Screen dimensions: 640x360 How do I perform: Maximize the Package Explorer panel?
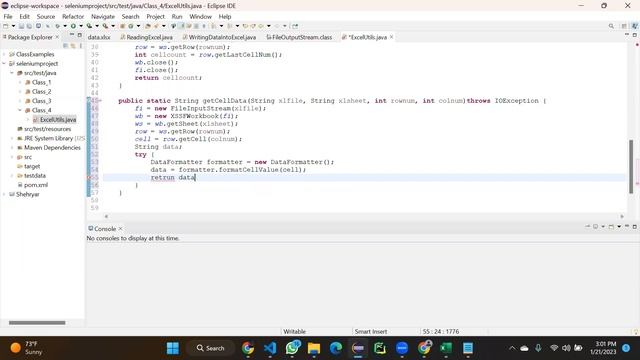coord(80,36)
